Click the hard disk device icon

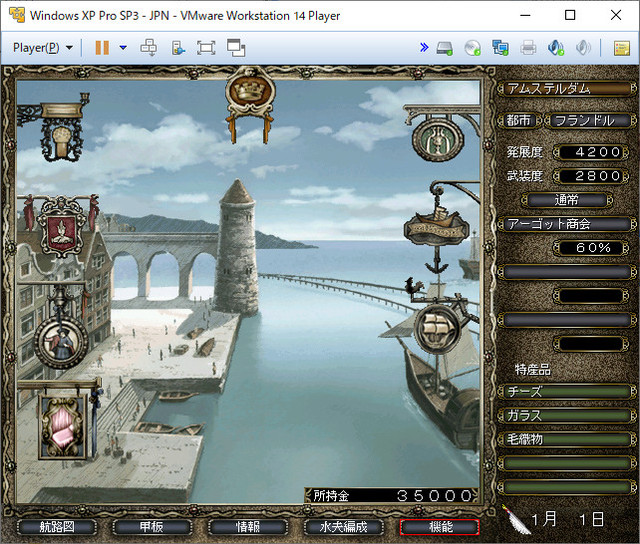click(444, 48)
